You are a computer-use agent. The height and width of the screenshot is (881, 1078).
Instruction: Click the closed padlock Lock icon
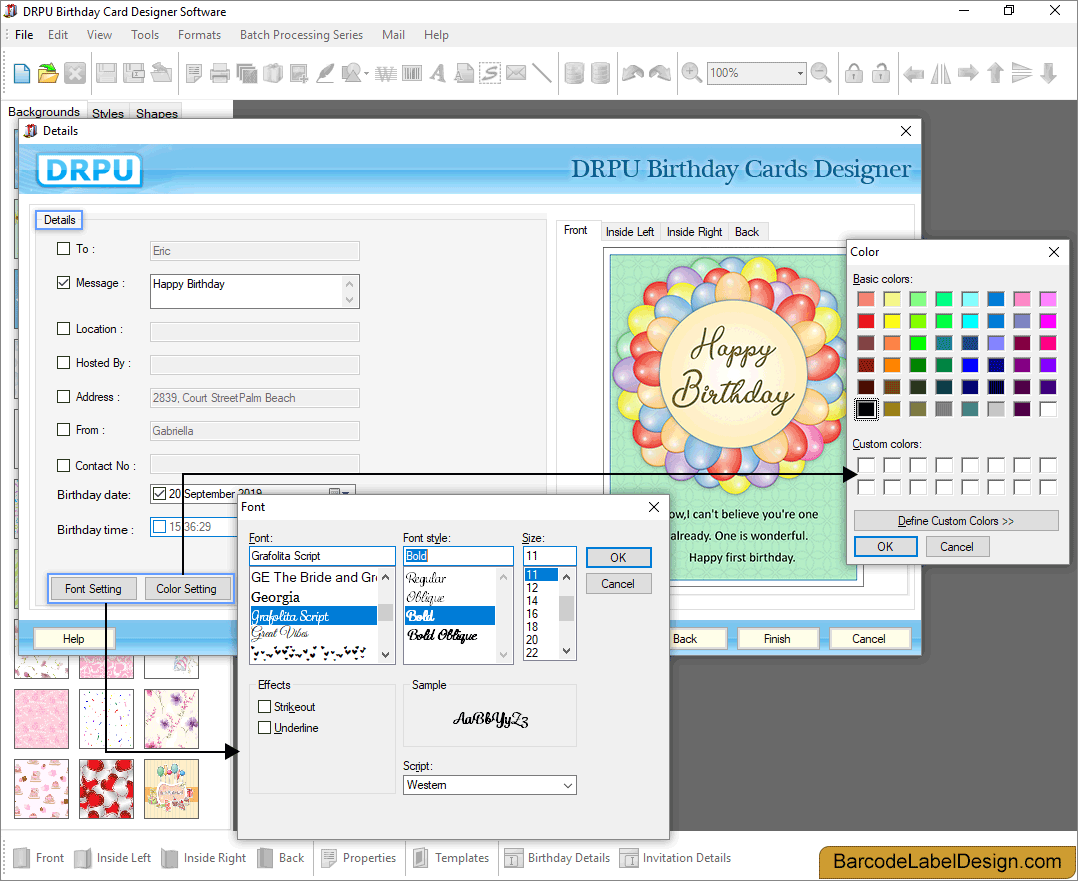point(854,73)
